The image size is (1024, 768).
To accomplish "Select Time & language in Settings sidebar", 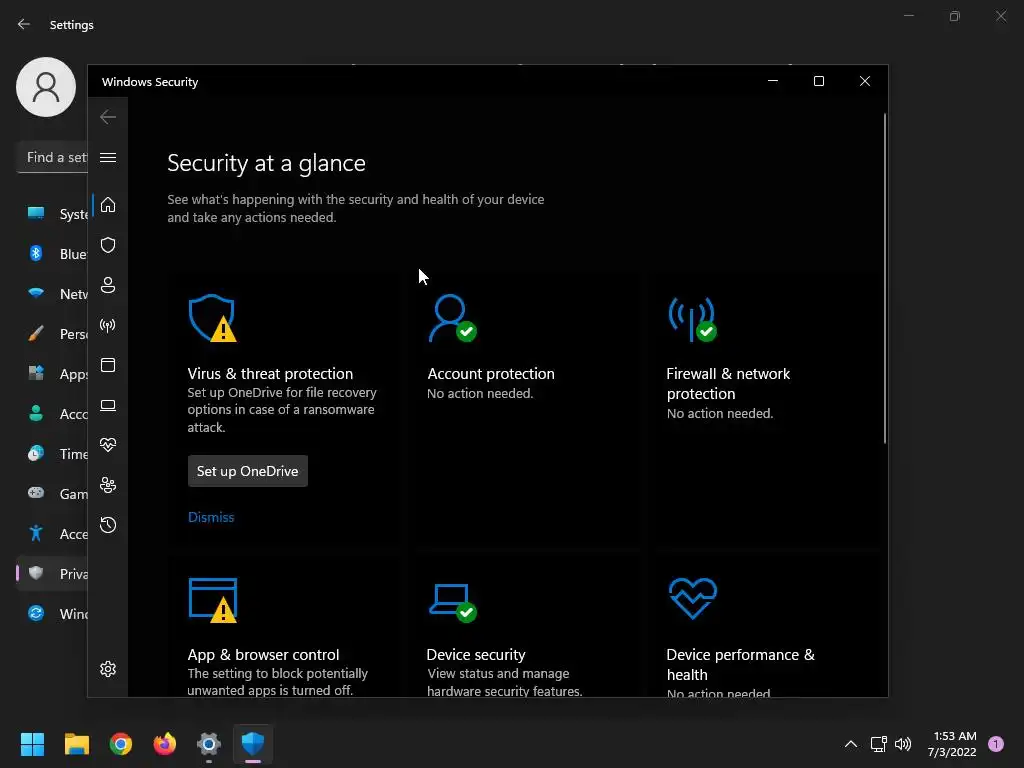I will [52, 453].
